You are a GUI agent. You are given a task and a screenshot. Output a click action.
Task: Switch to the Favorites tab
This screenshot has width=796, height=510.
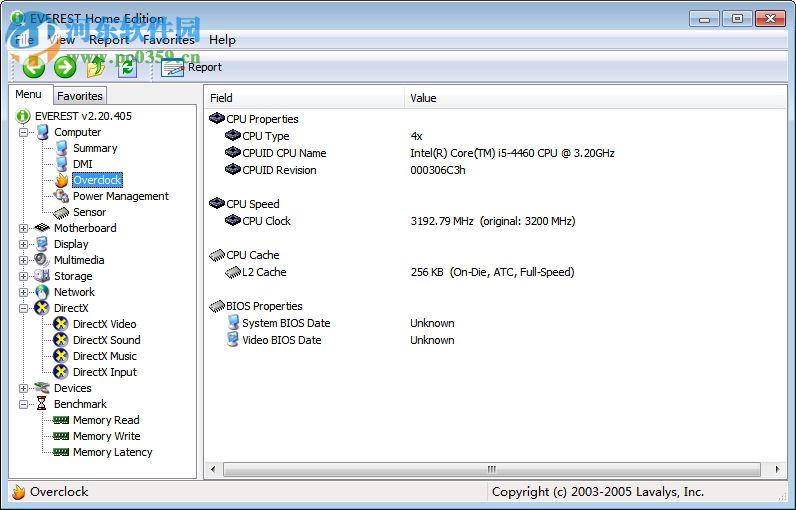coord(80,96)
